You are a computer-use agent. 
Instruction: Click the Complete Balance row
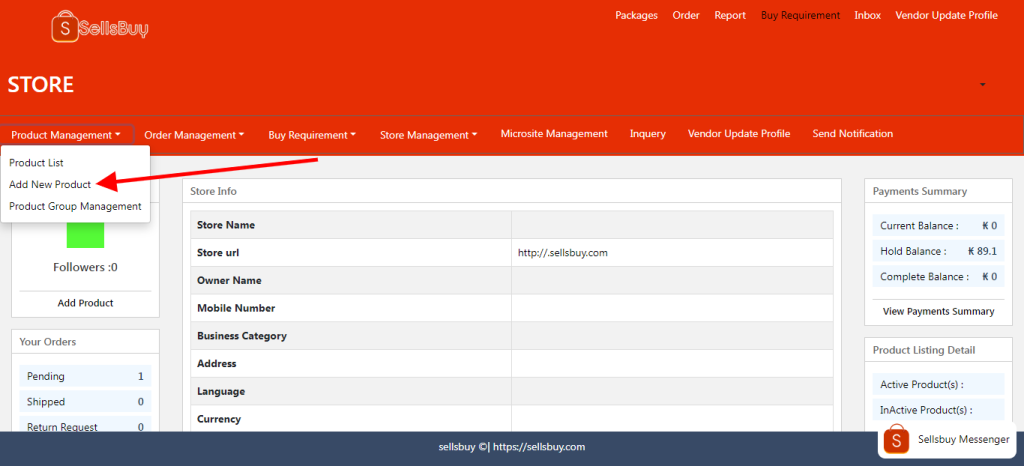tap(938, 277)
